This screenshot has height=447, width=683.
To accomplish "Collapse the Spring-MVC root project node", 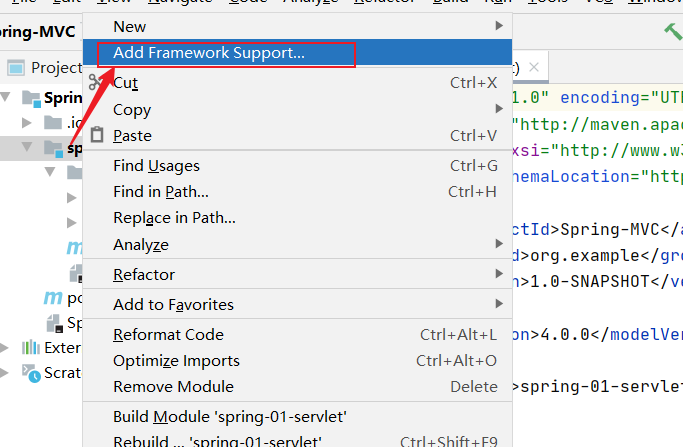I will (9, 98).
